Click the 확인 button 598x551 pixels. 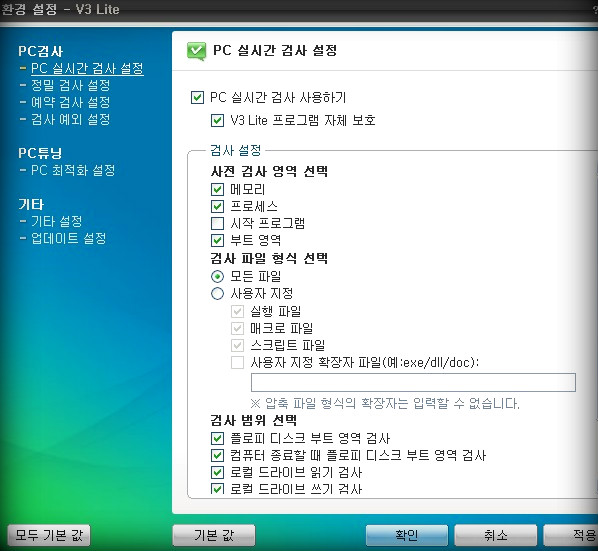click(407, 535)
